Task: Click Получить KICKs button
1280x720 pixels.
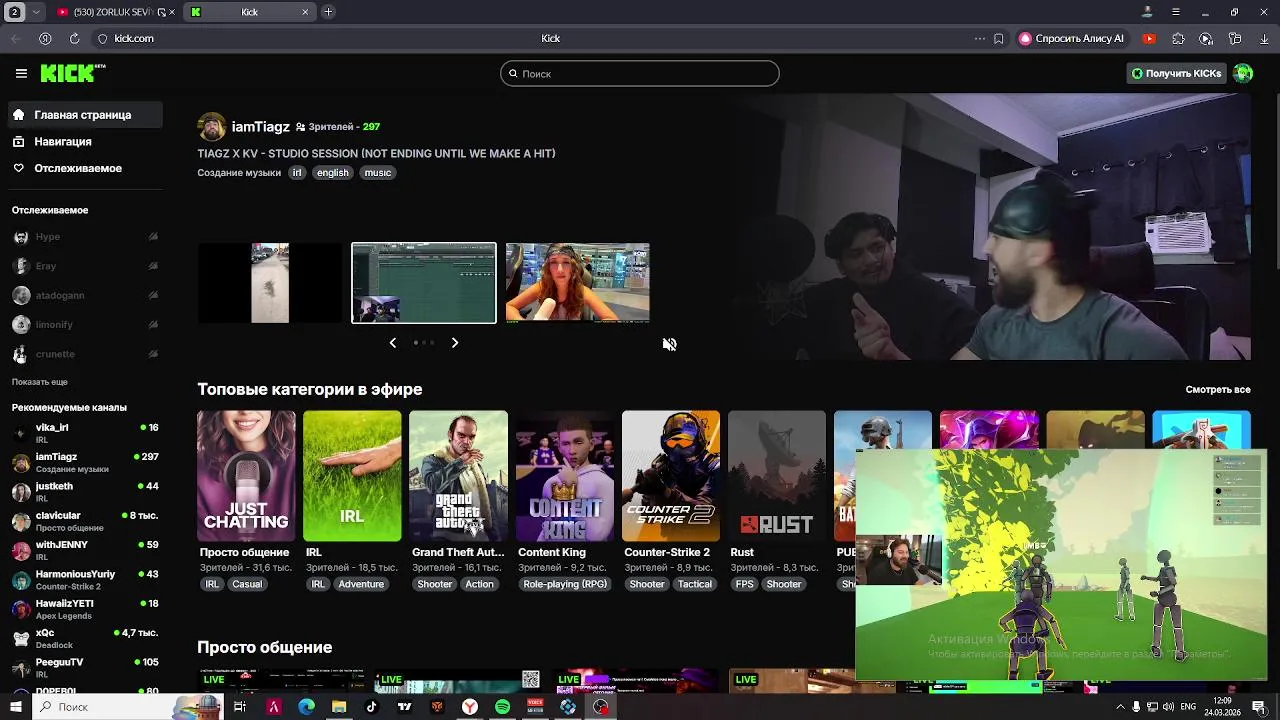Action: click(x=1176, y=73)
